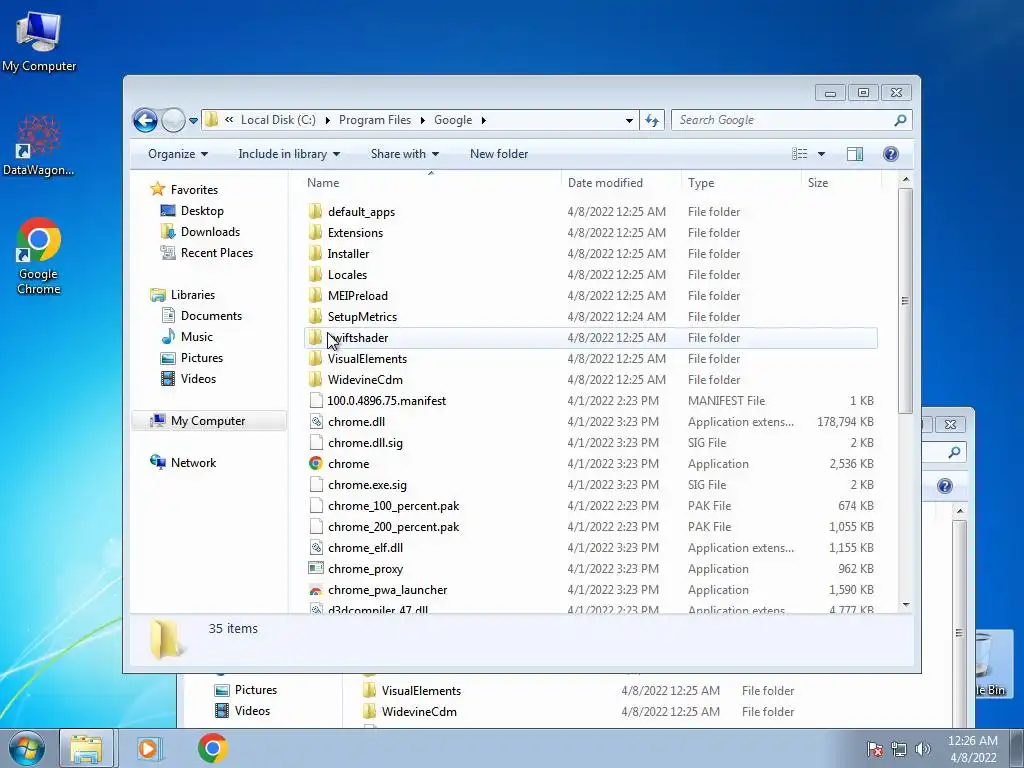Select the chrome_pwa_launcher application icon
Image resolution: width=1024 pixels, height=768 pixels.
coord(315,590)
